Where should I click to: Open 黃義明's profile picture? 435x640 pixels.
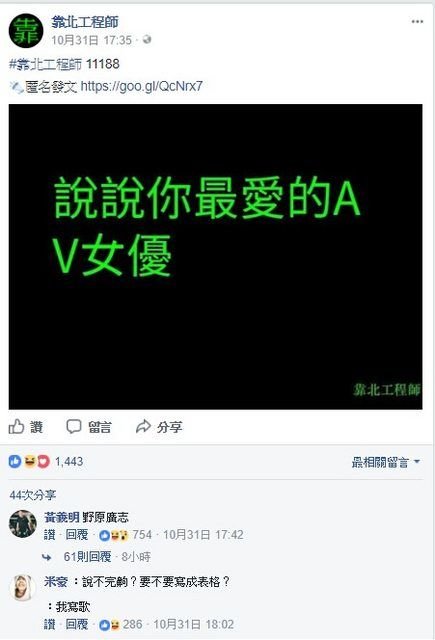(23, 524)
